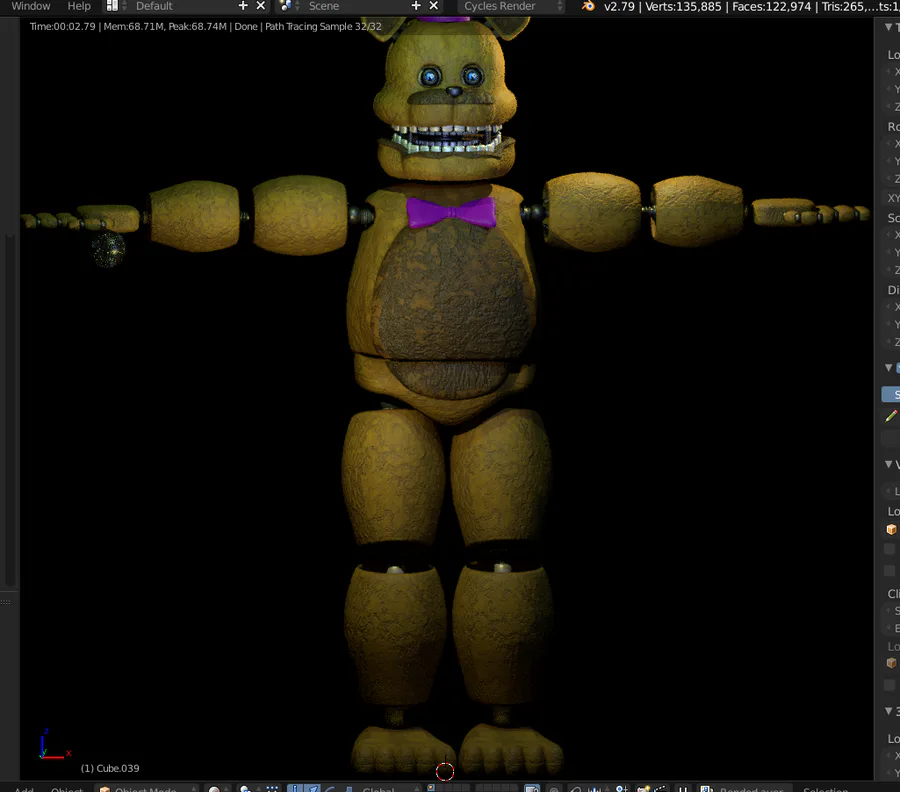Viewport: 900px width, 792px height.
Task: Click the pause preview render button
Action: click(x=682, y=789)
